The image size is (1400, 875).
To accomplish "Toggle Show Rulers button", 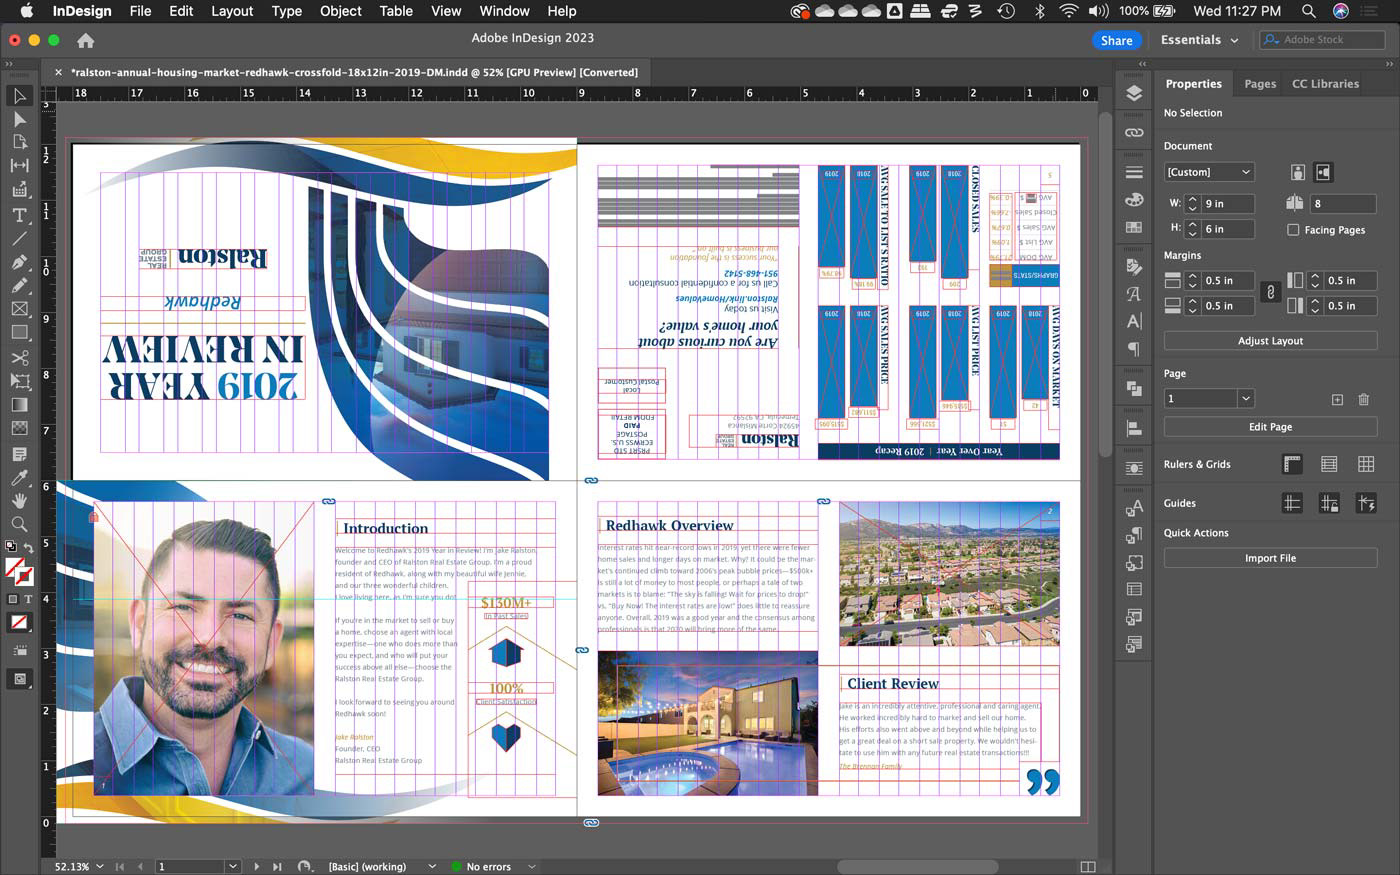I will coord(1292,464).
